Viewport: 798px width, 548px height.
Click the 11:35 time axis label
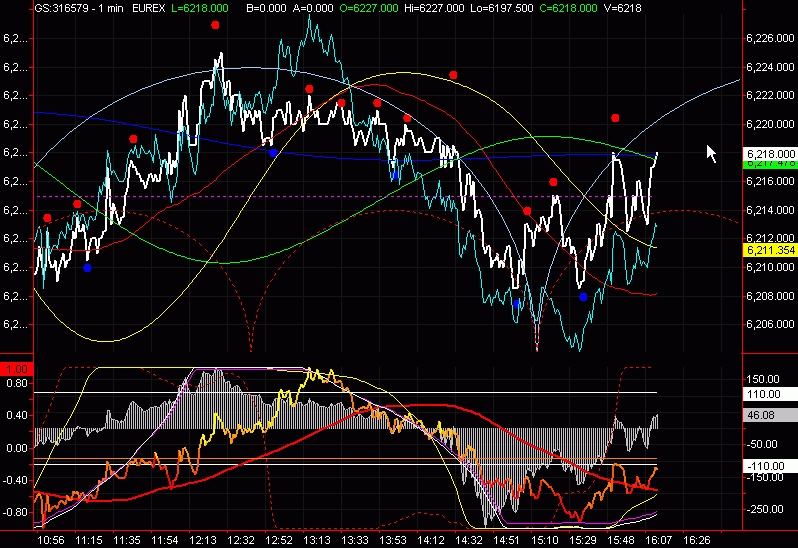(127, 540)
